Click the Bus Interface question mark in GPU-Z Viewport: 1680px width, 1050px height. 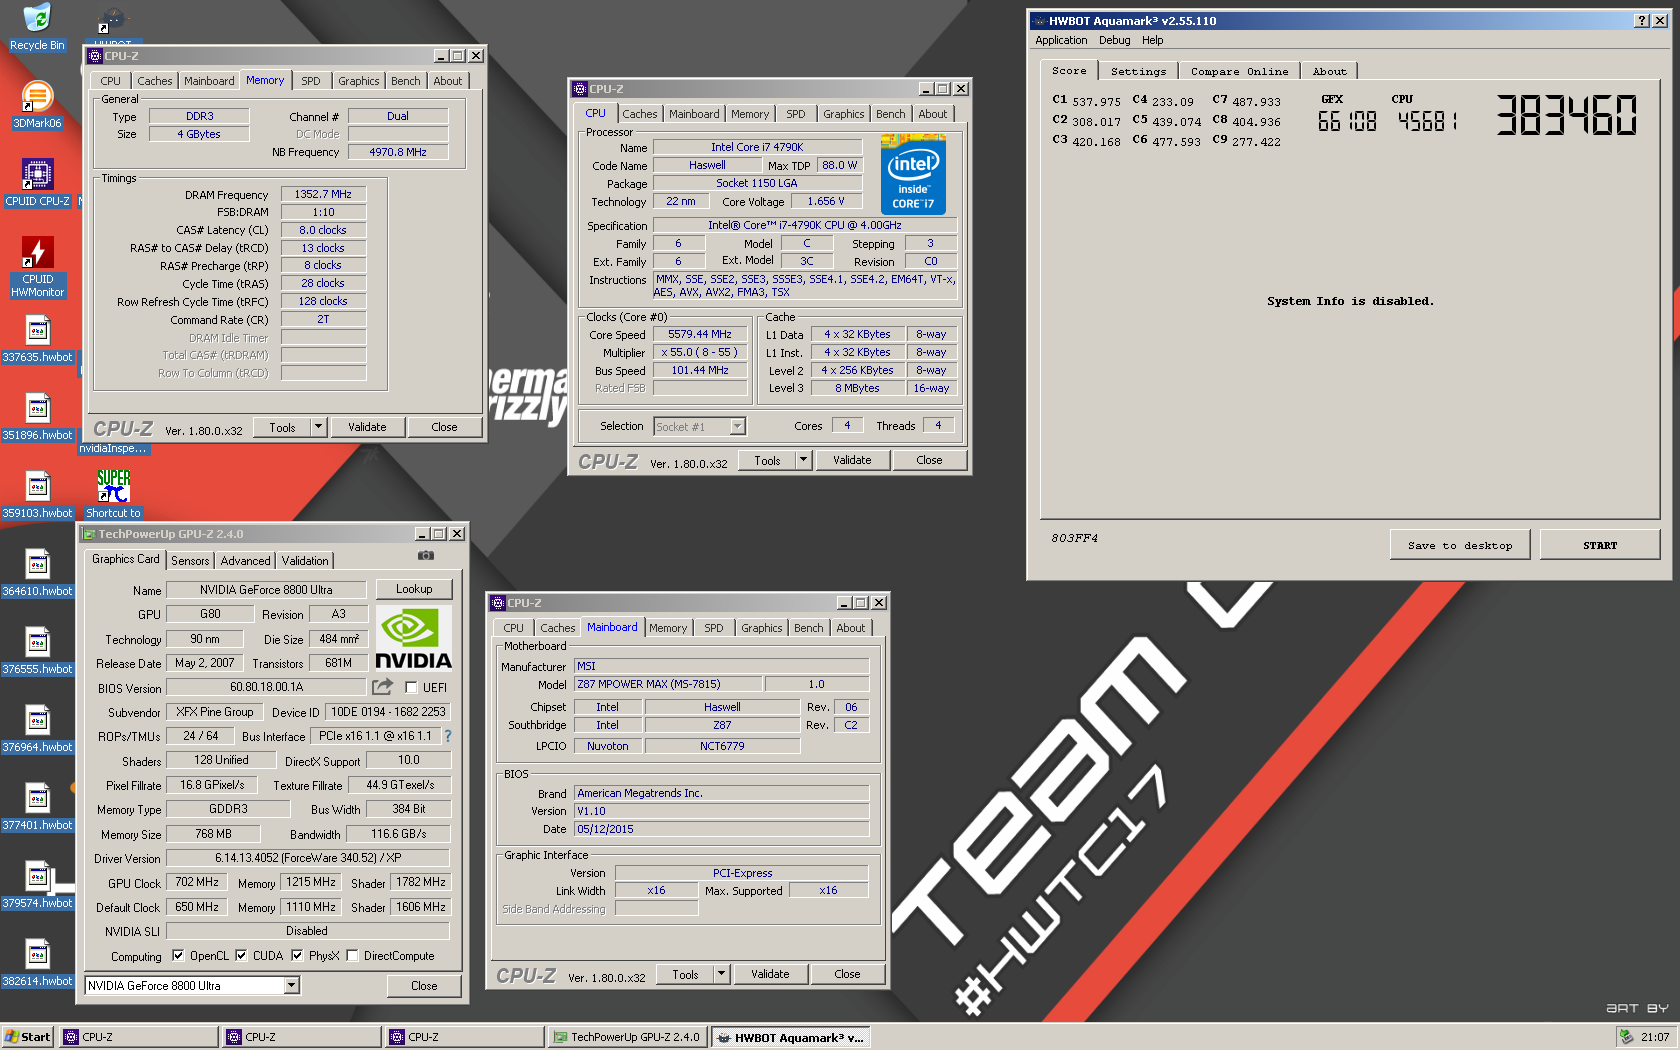(448, 736)
